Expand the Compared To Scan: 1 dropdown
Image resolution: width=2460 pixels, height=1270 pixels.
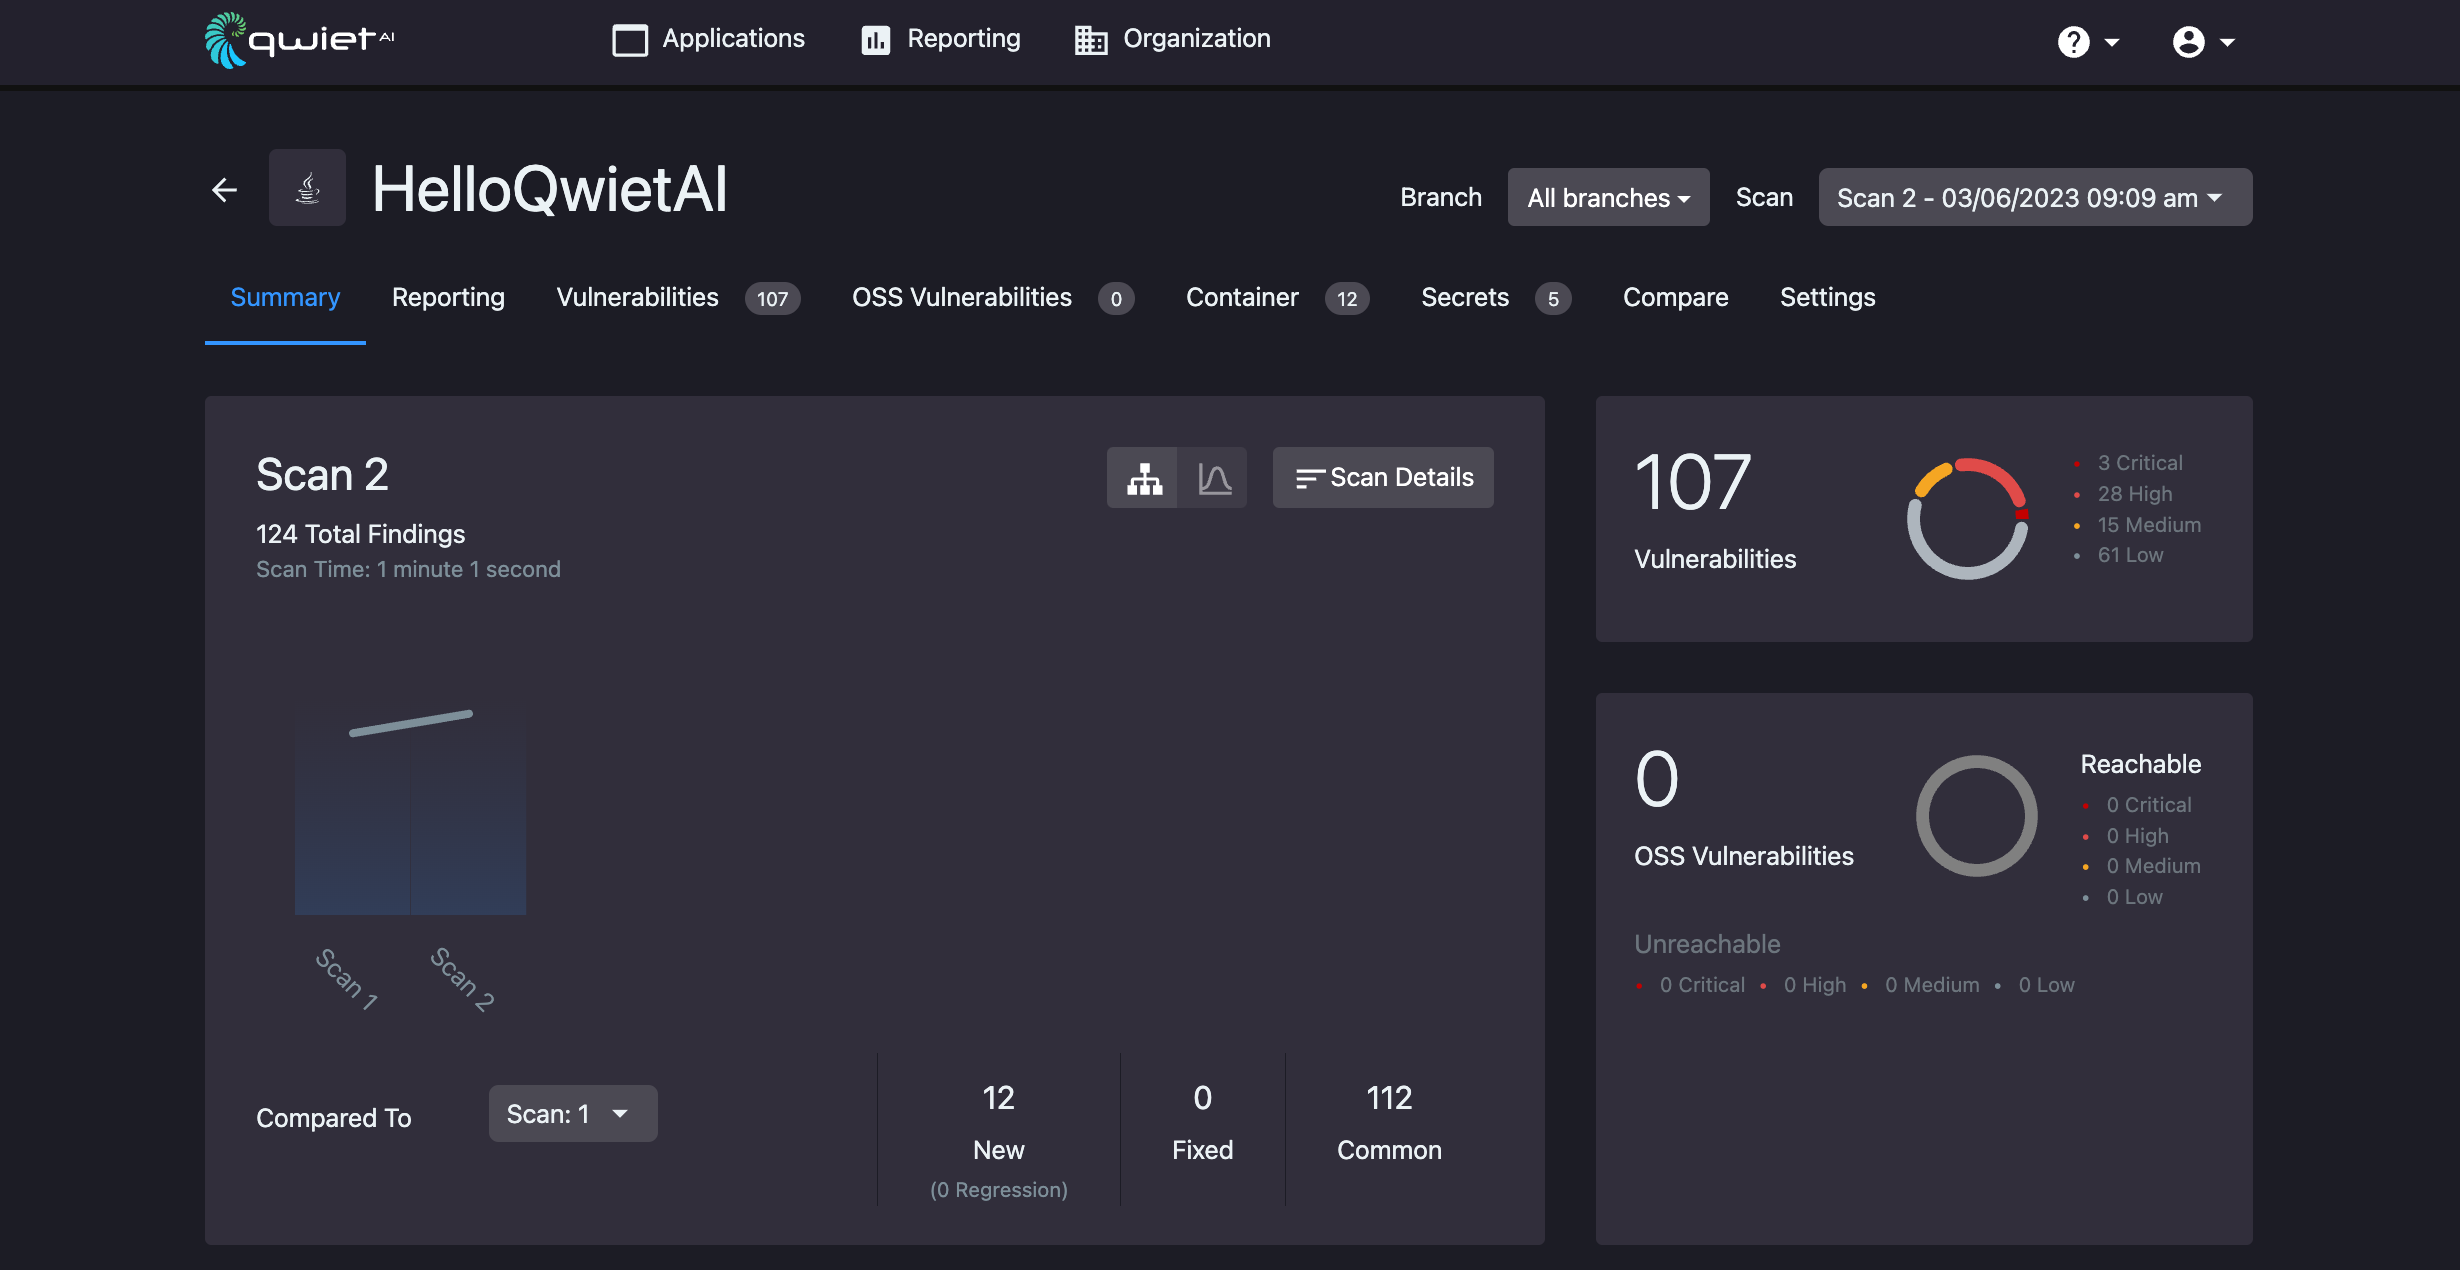573,1114
